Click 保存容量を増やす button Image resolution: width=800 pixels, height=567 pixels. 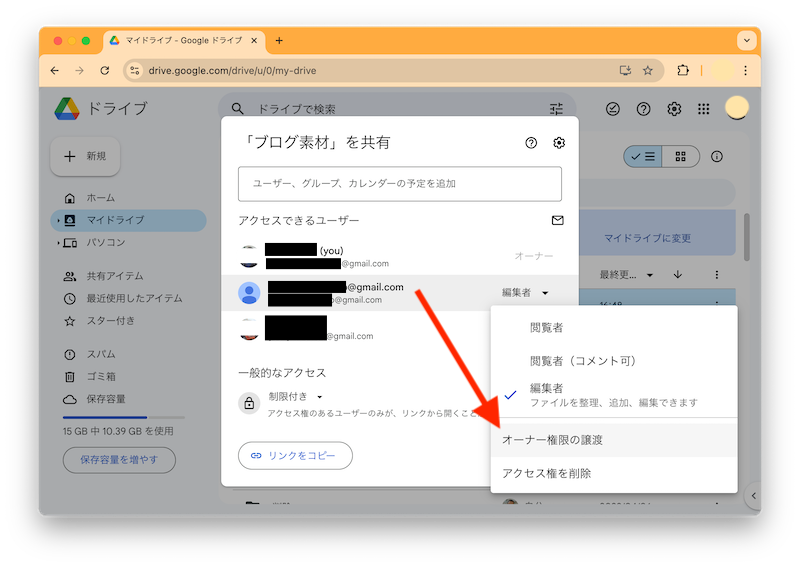119,460
